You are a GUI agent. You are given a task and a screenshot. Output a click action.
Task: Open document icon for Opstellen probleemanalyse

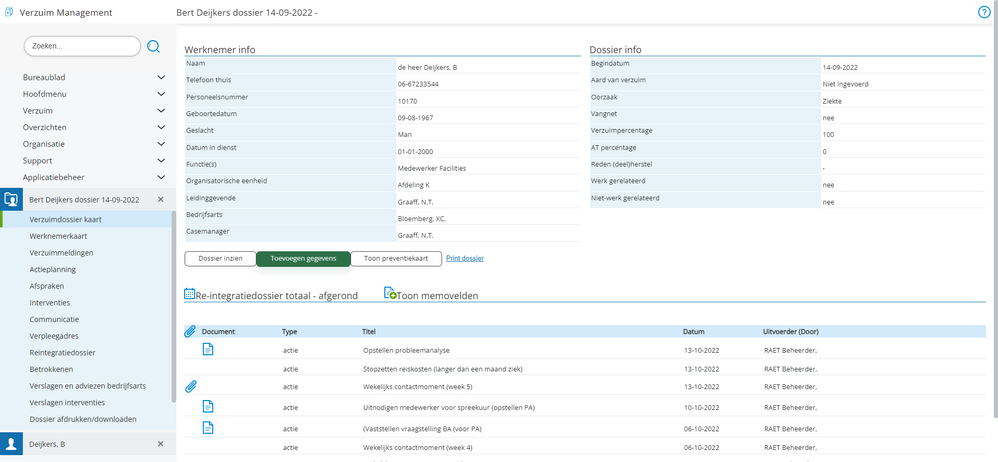[208, 349]
